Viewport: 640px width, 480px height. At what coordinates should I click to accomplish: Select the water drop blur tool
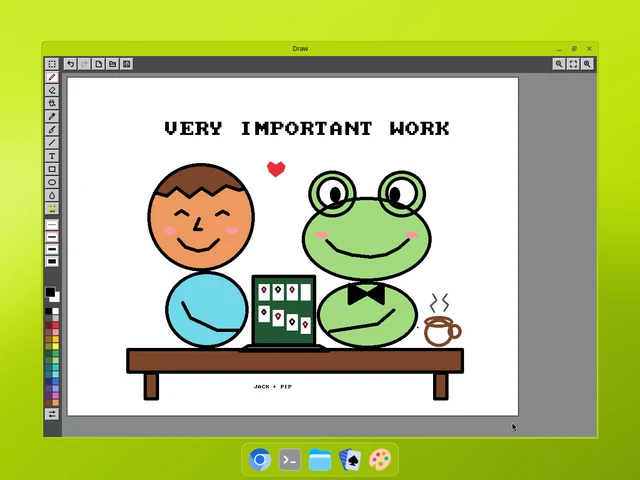click(52, 195)
